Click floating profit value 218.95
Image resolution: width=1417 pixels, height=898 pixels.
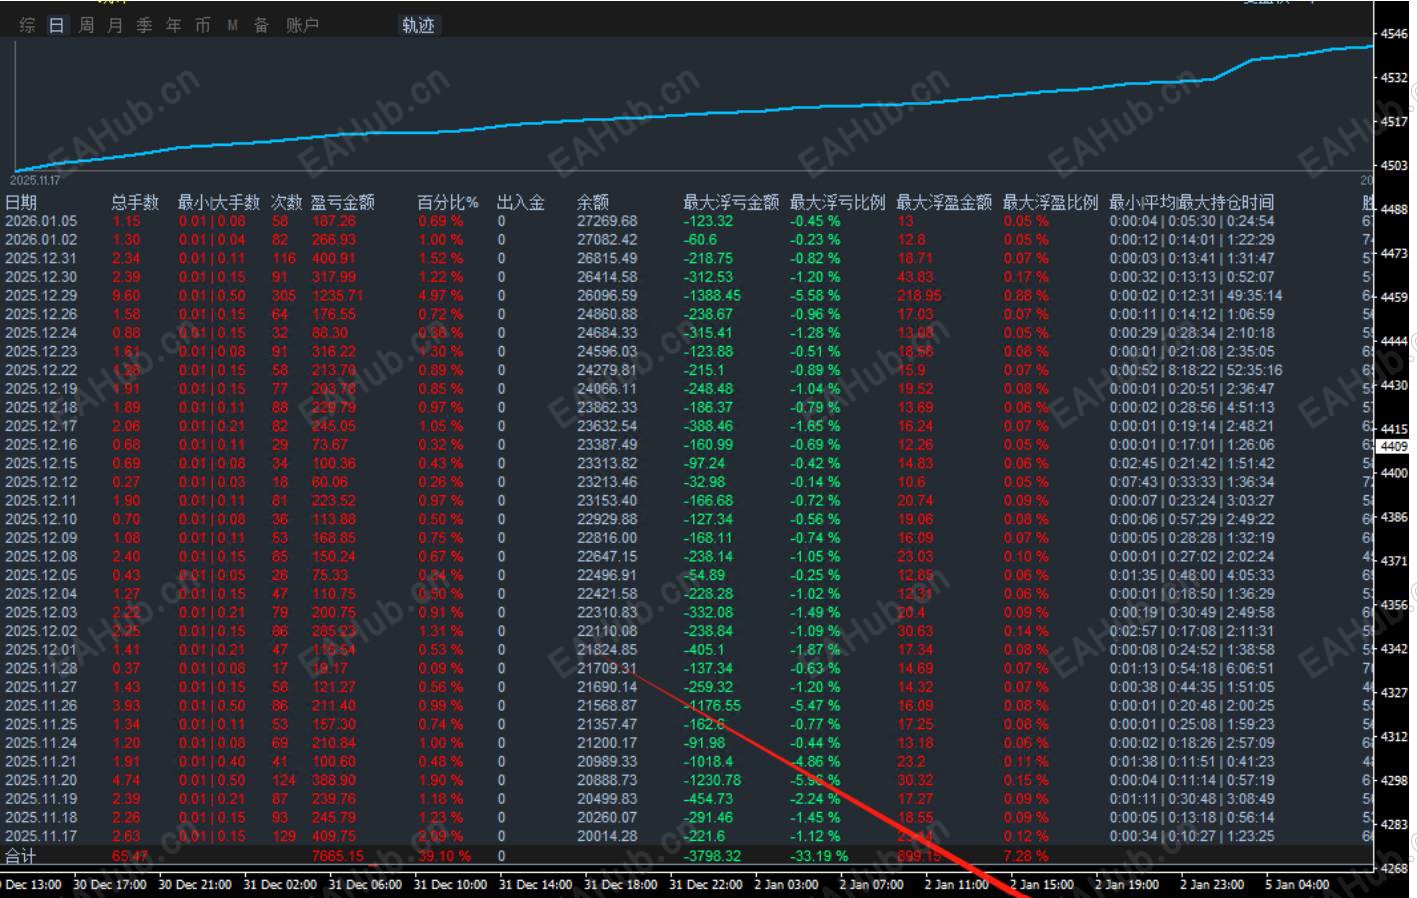(919, 296)
